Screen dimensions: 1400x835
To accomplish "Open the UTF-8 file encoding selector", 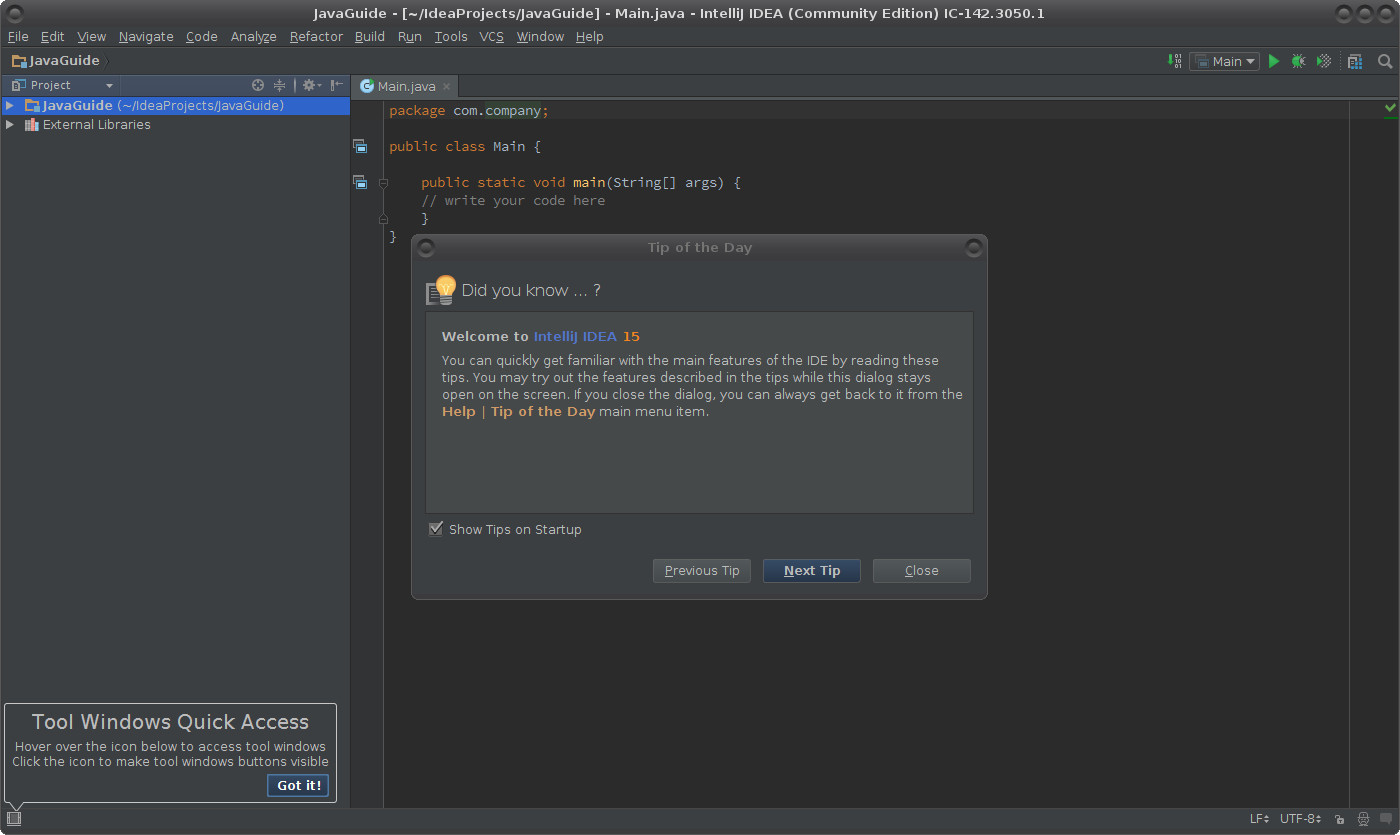I will (1300, 819).
